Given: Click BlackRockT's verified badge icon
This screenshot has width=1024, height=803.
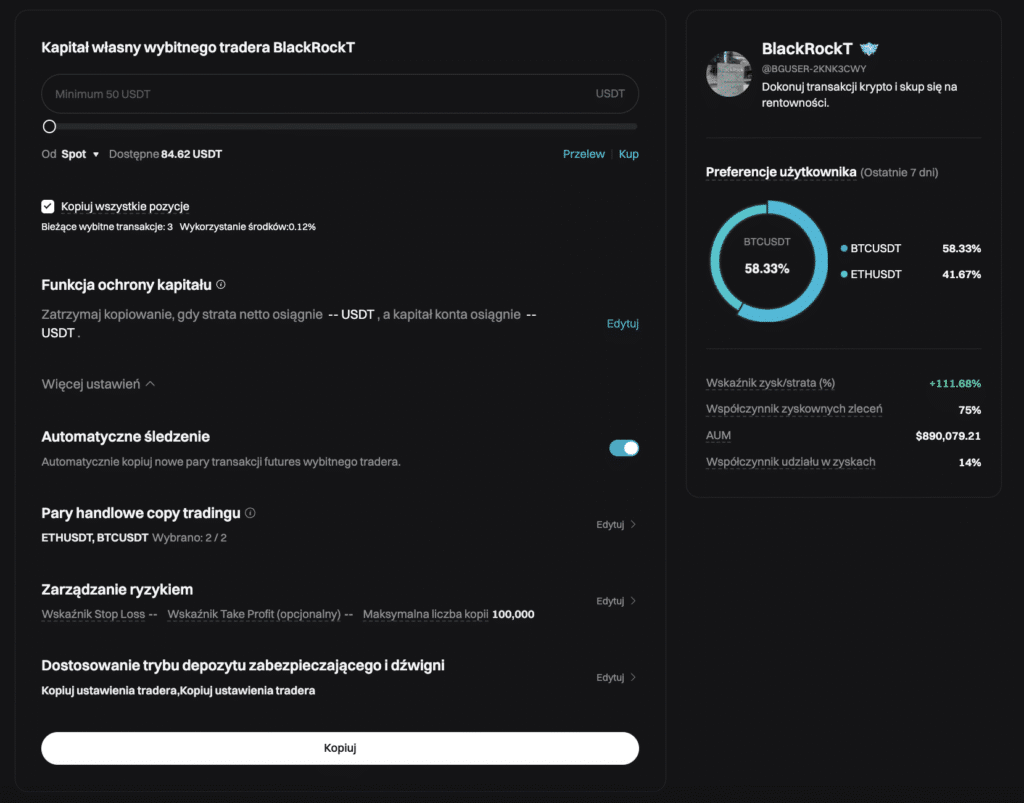Looking at the screenshot, I should click(868, 47).
